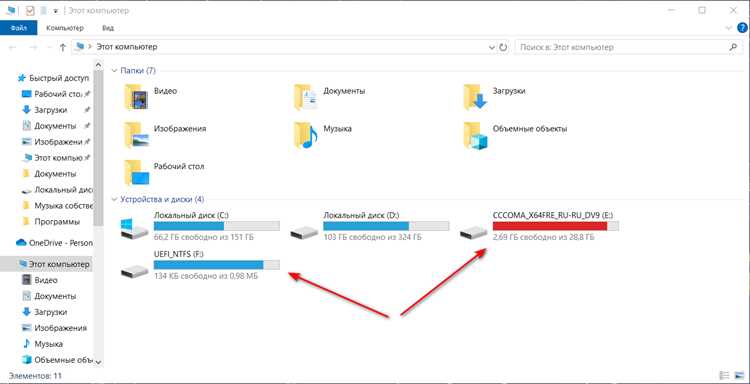Select the CCCOMA_X64FRE_RU-RU_DV9 (E:) drive icon
Image resolution: width=750 pixels, height=384 pixels.
click(x=474, y=232)
